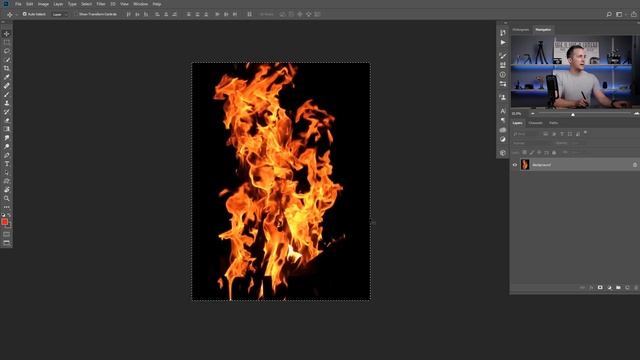
Task: Select the Crop tool
Action: 7,68
